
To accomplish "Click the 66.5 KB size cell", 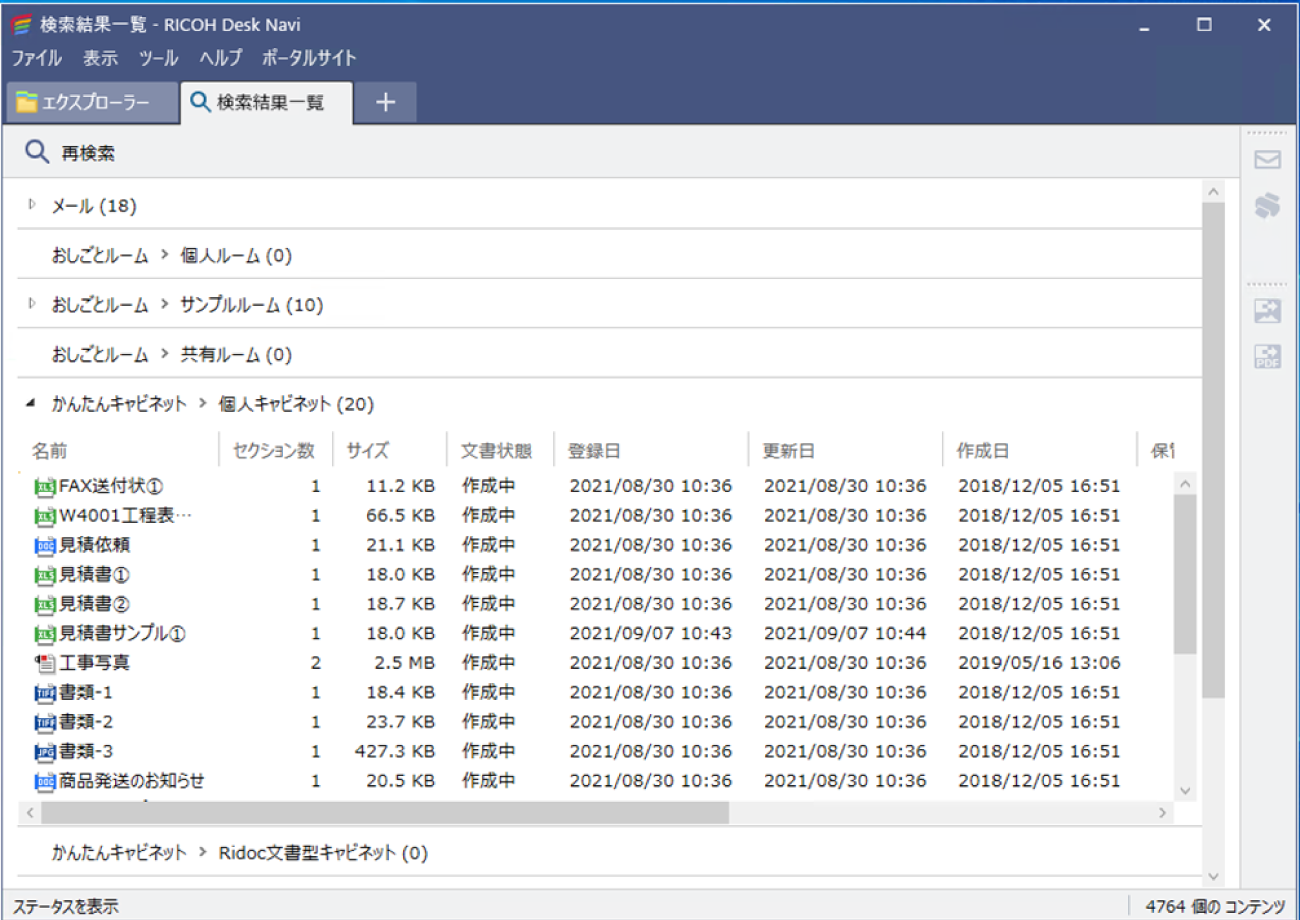I will (x=401, y=516).
